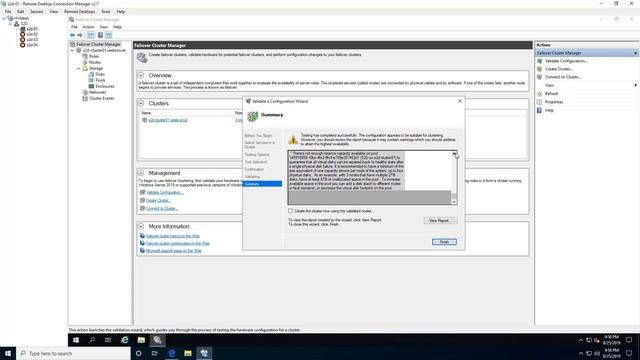Screen dimensions: 640x360
Task: Click Properties text in Actions pane
Action: pyautogui.click(x=554, y=102)
